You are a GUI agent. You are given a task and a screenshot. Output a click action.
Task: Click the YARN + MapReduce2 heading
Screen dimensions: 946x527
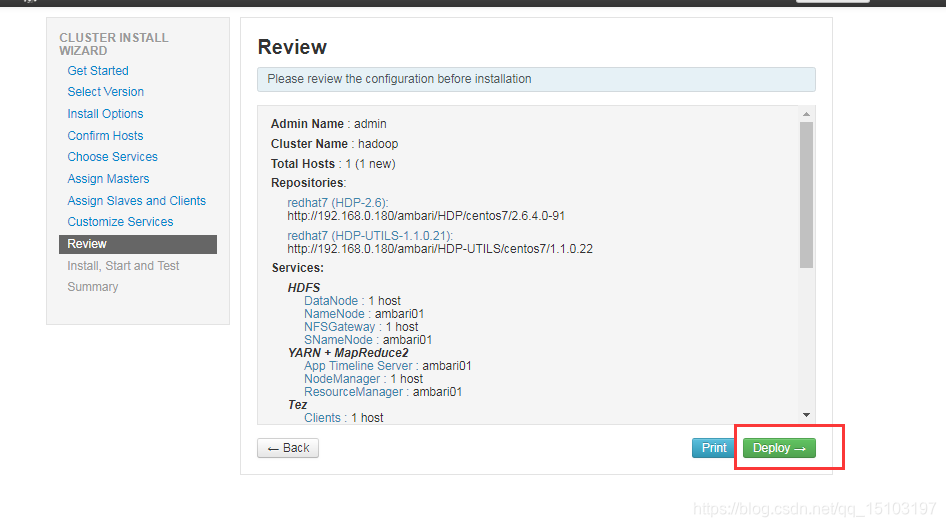click(348, 353)
